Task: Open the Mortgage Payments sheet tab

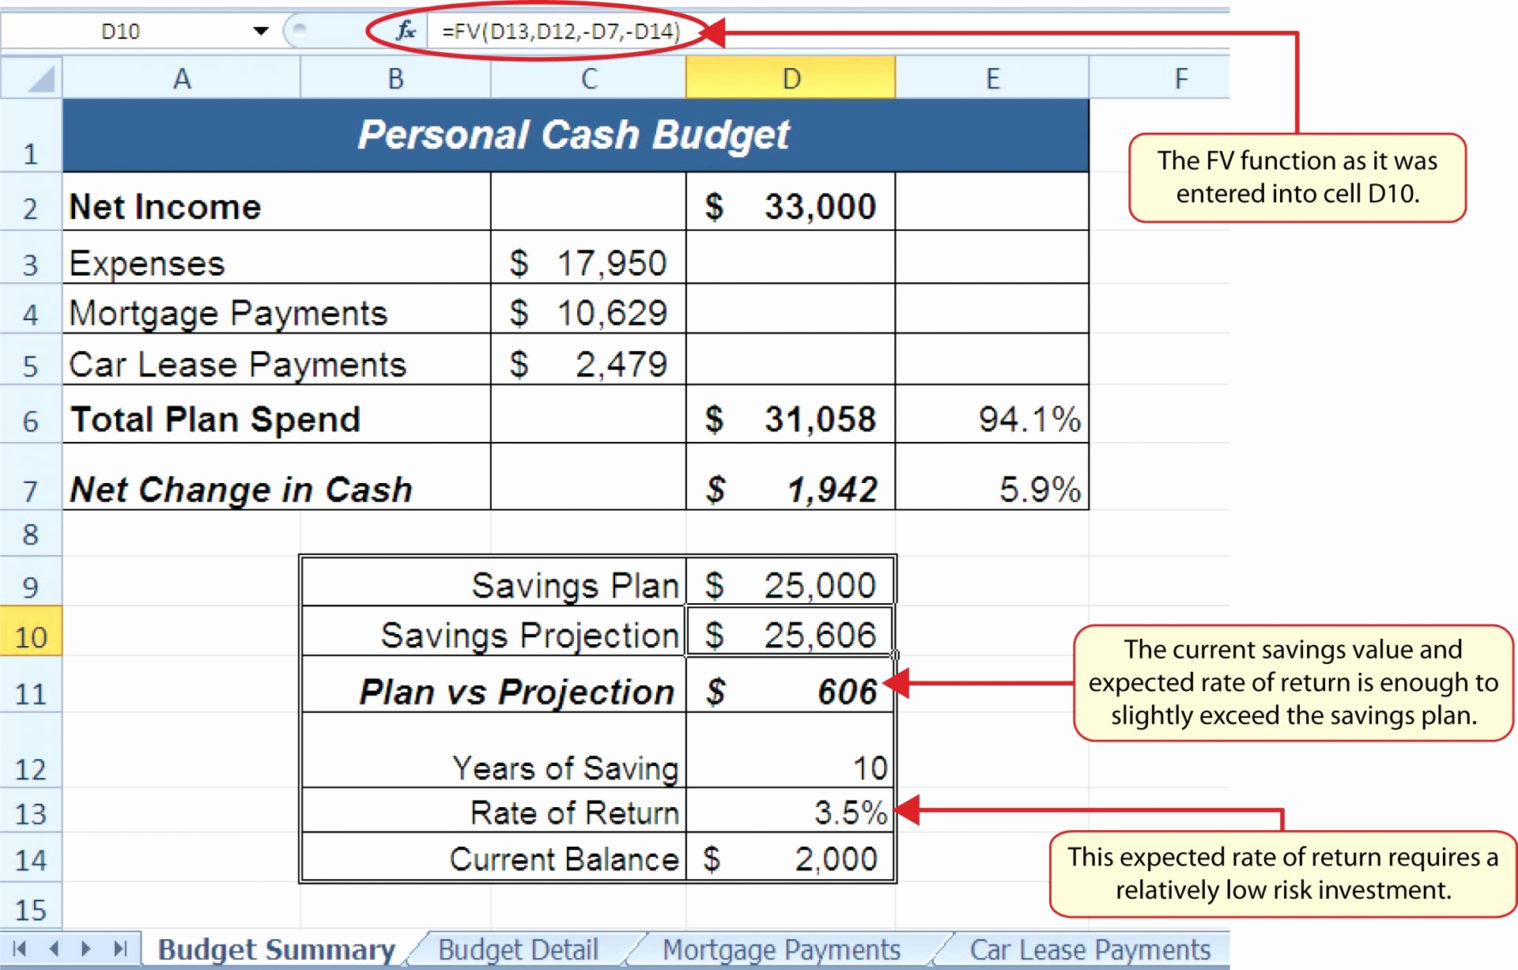Action: [781, 949]
